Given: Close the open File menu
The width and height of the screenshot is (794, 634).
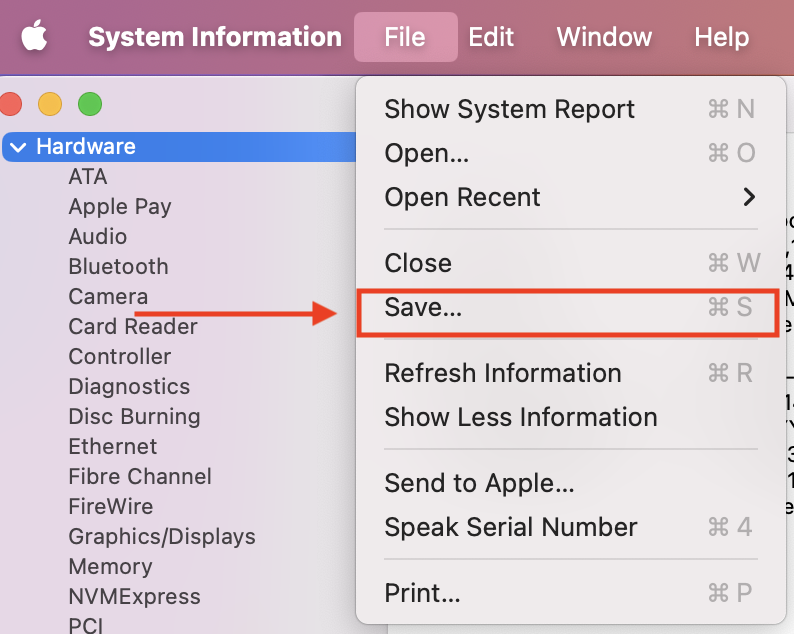Looking at the screenshot, I should click(405, 37).
